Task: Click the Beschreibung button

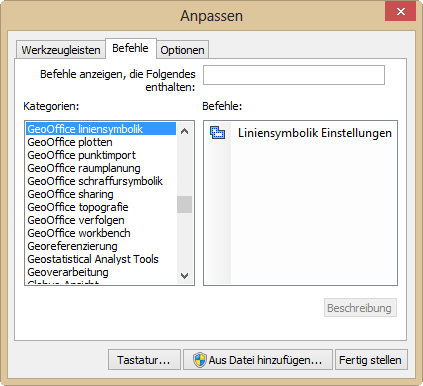Action: (360, 308)
